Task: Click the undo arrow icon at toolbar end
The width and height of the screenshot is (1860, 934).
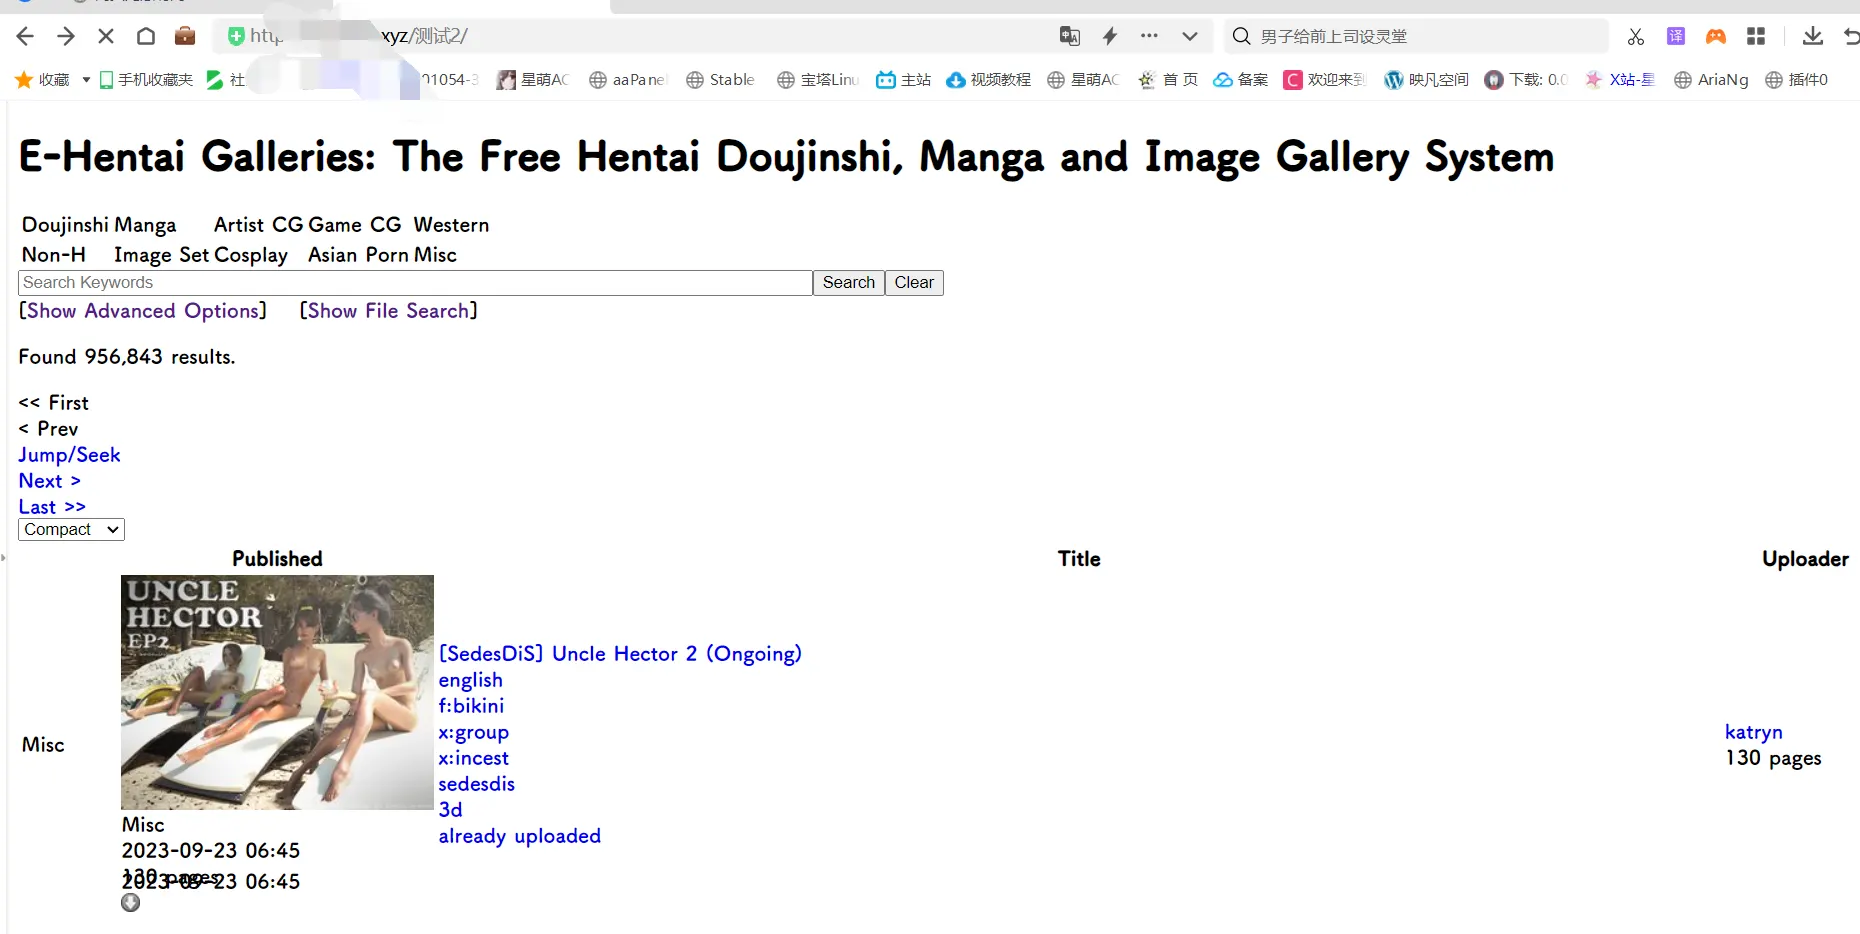Action: (x=1851, y=37)
